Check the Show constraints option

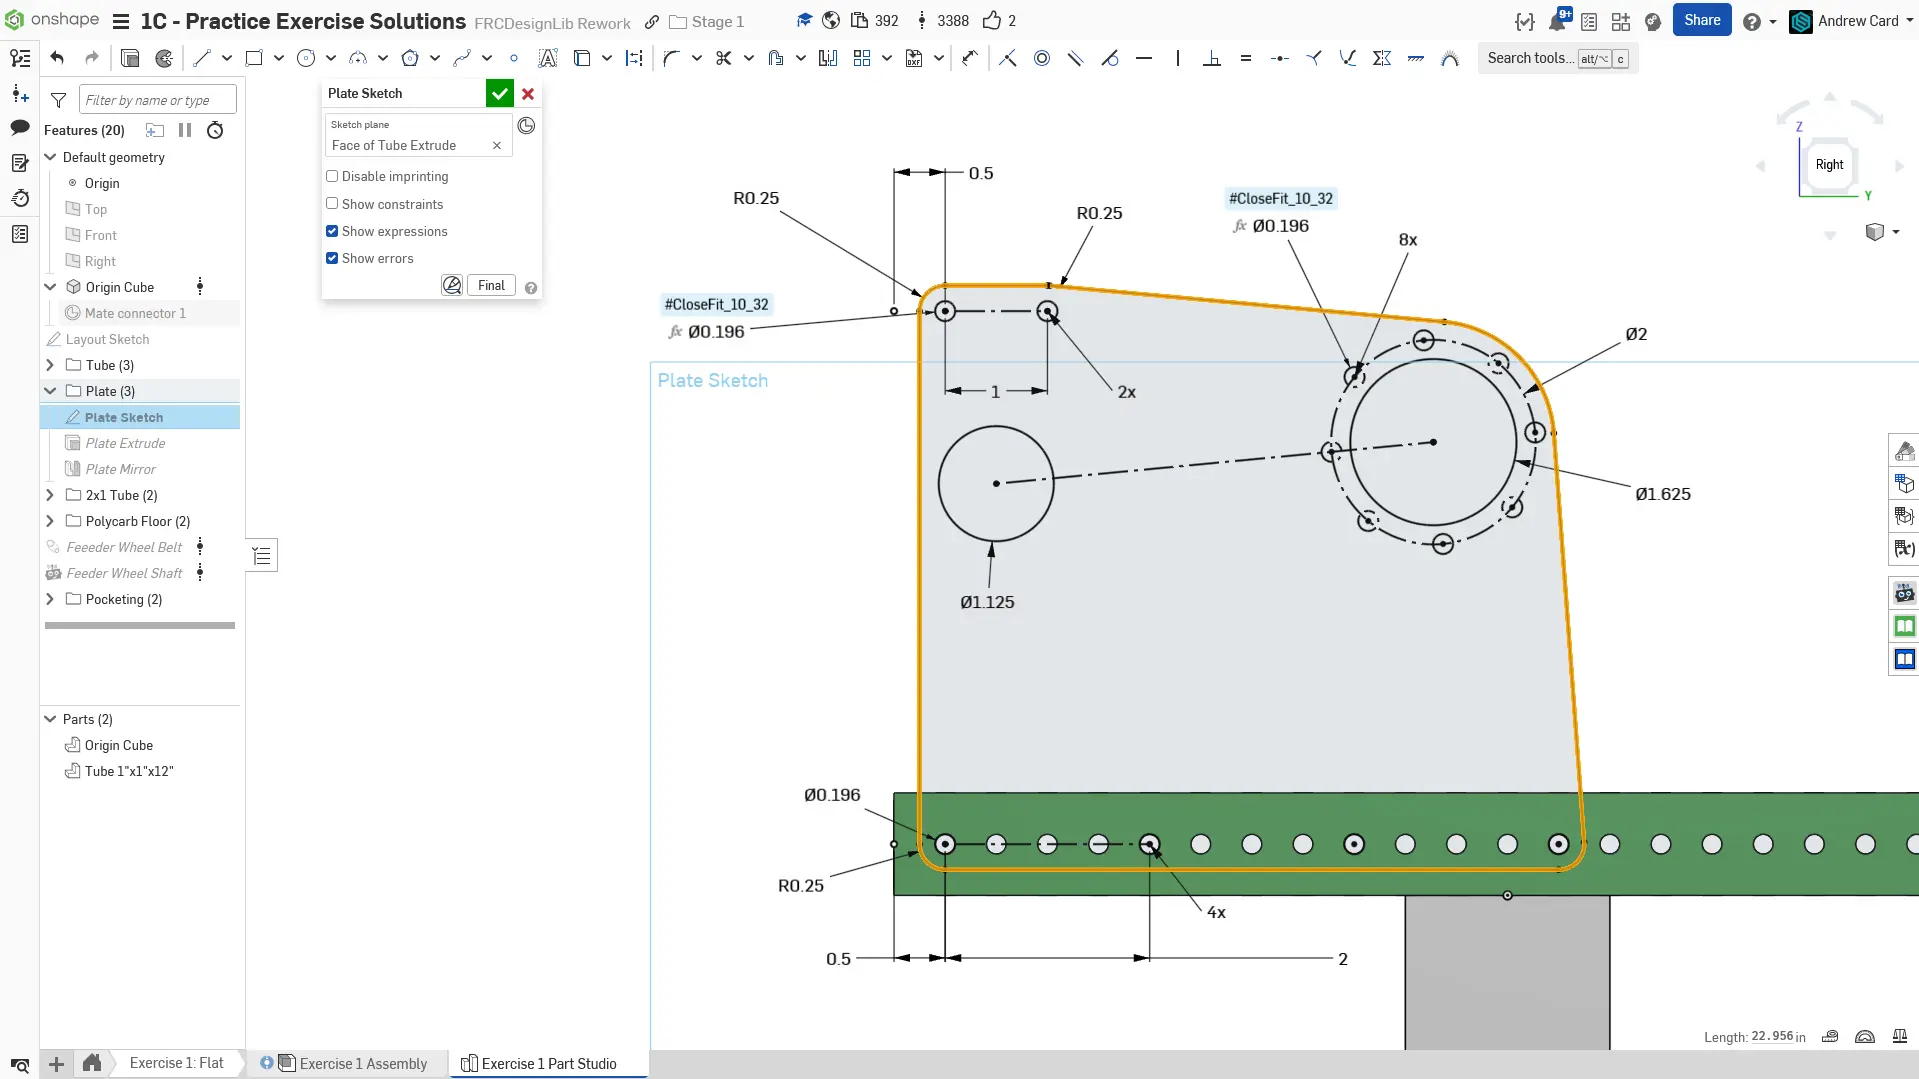(332, 204)
